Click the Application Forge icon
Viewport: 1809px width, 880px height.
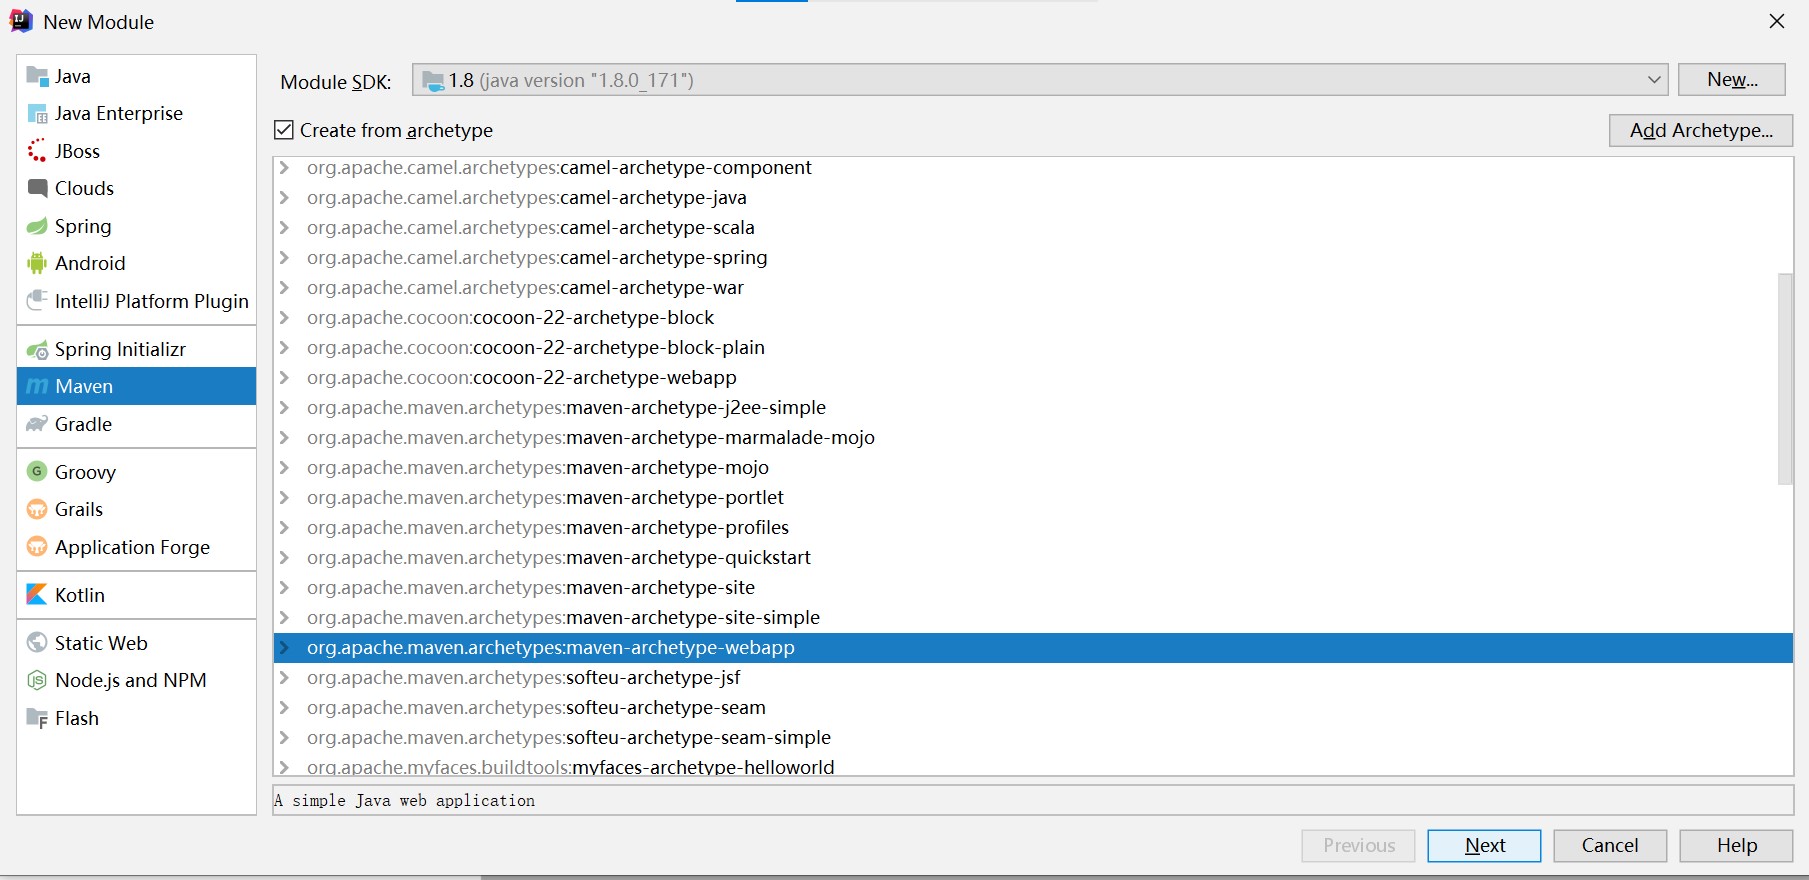37,547
